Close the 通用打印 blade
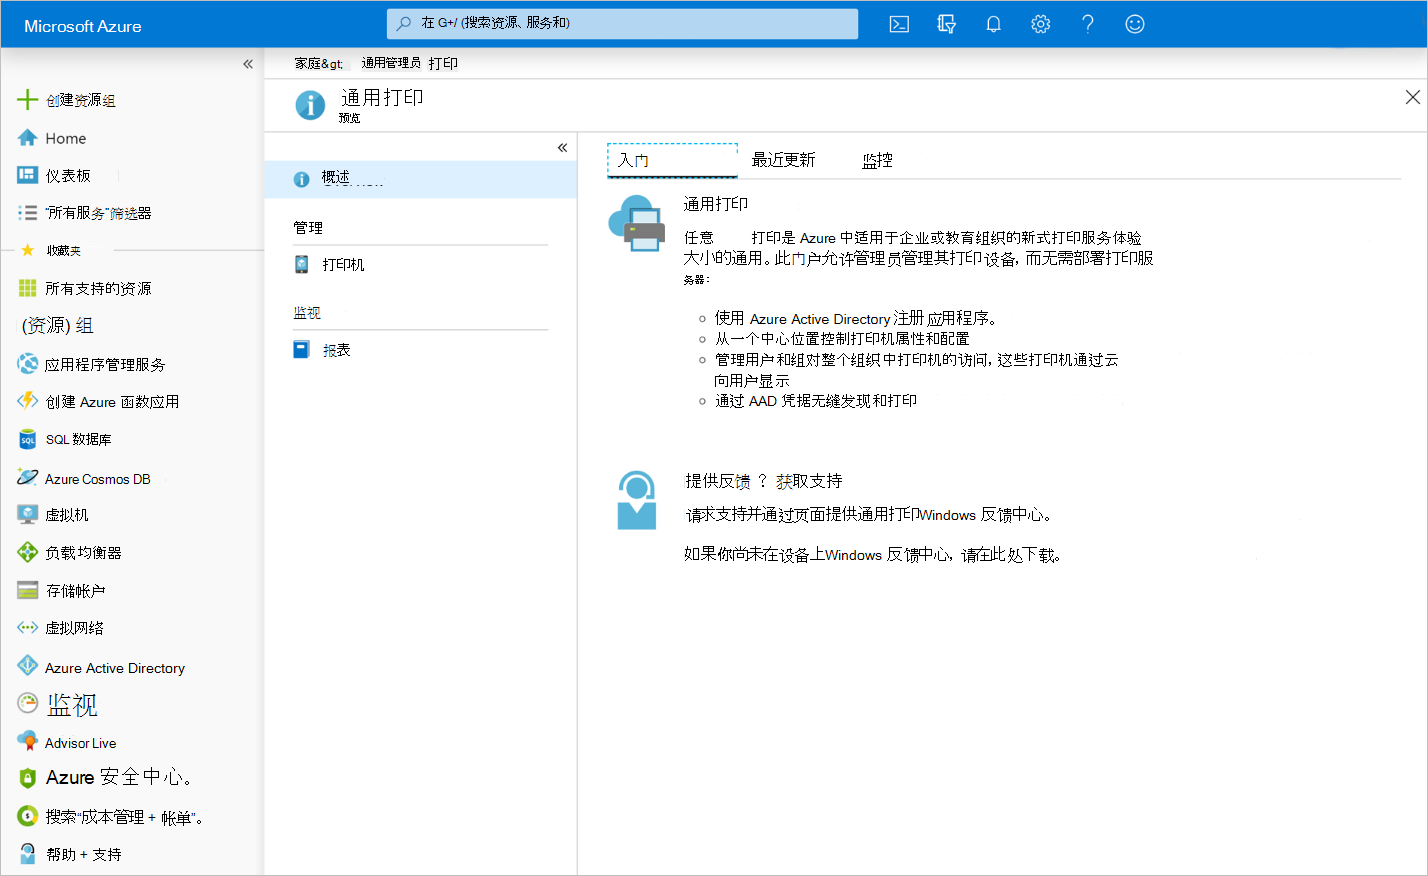Viewport: 1428px width, 876px height. tap(1412, 97)
